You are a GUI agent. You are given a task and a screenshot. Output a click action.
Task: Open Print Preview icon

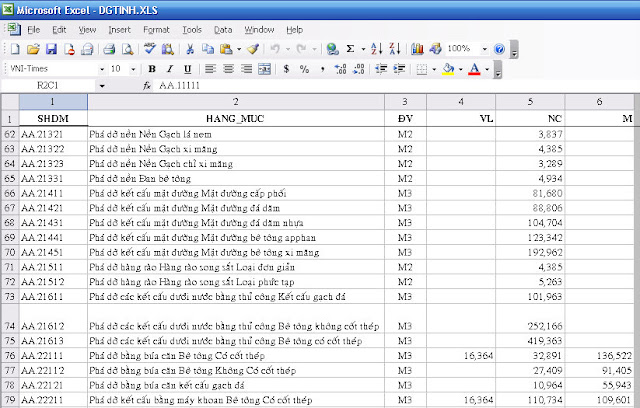(128, 49)
